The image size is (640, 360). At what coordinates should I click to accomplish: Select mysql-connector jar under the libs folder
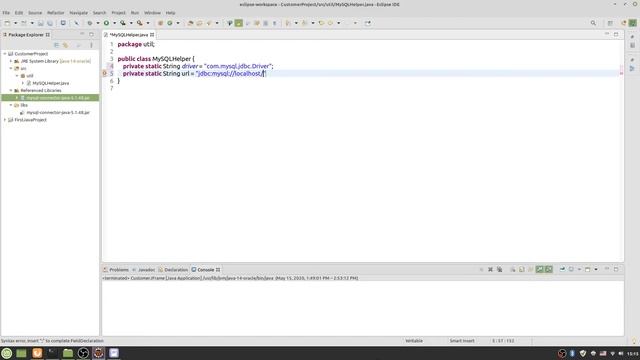[x=58, y=112]
